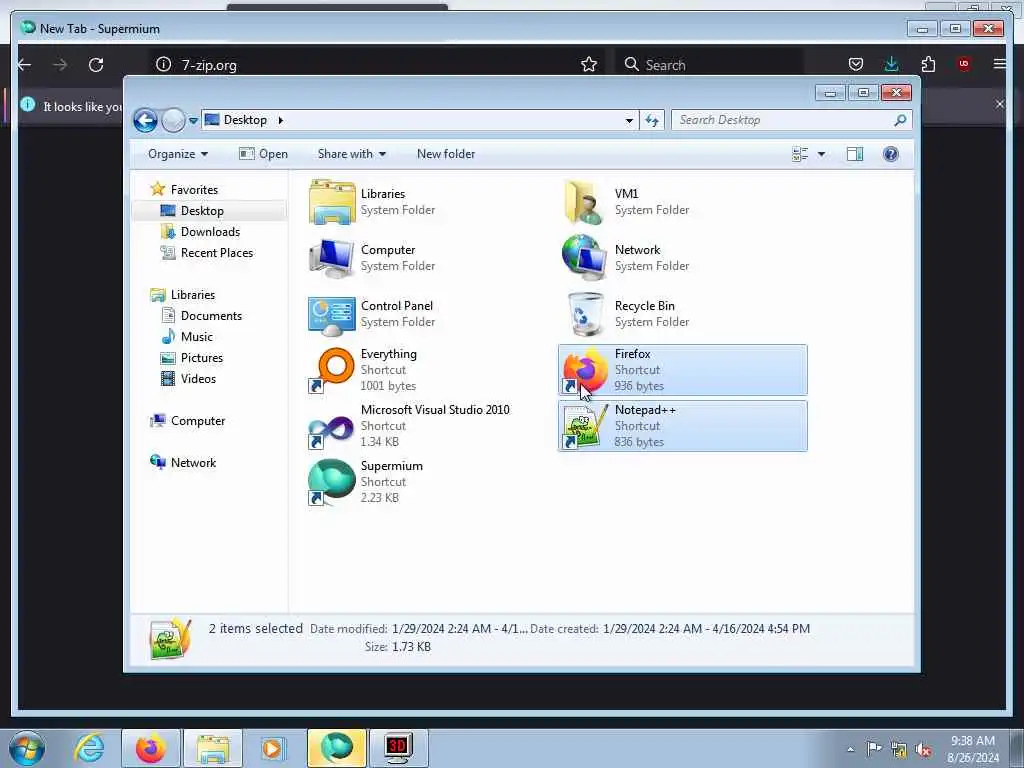Click the refresh button beside the address bar
This screenshot has width=1024, height=768.
652,120
